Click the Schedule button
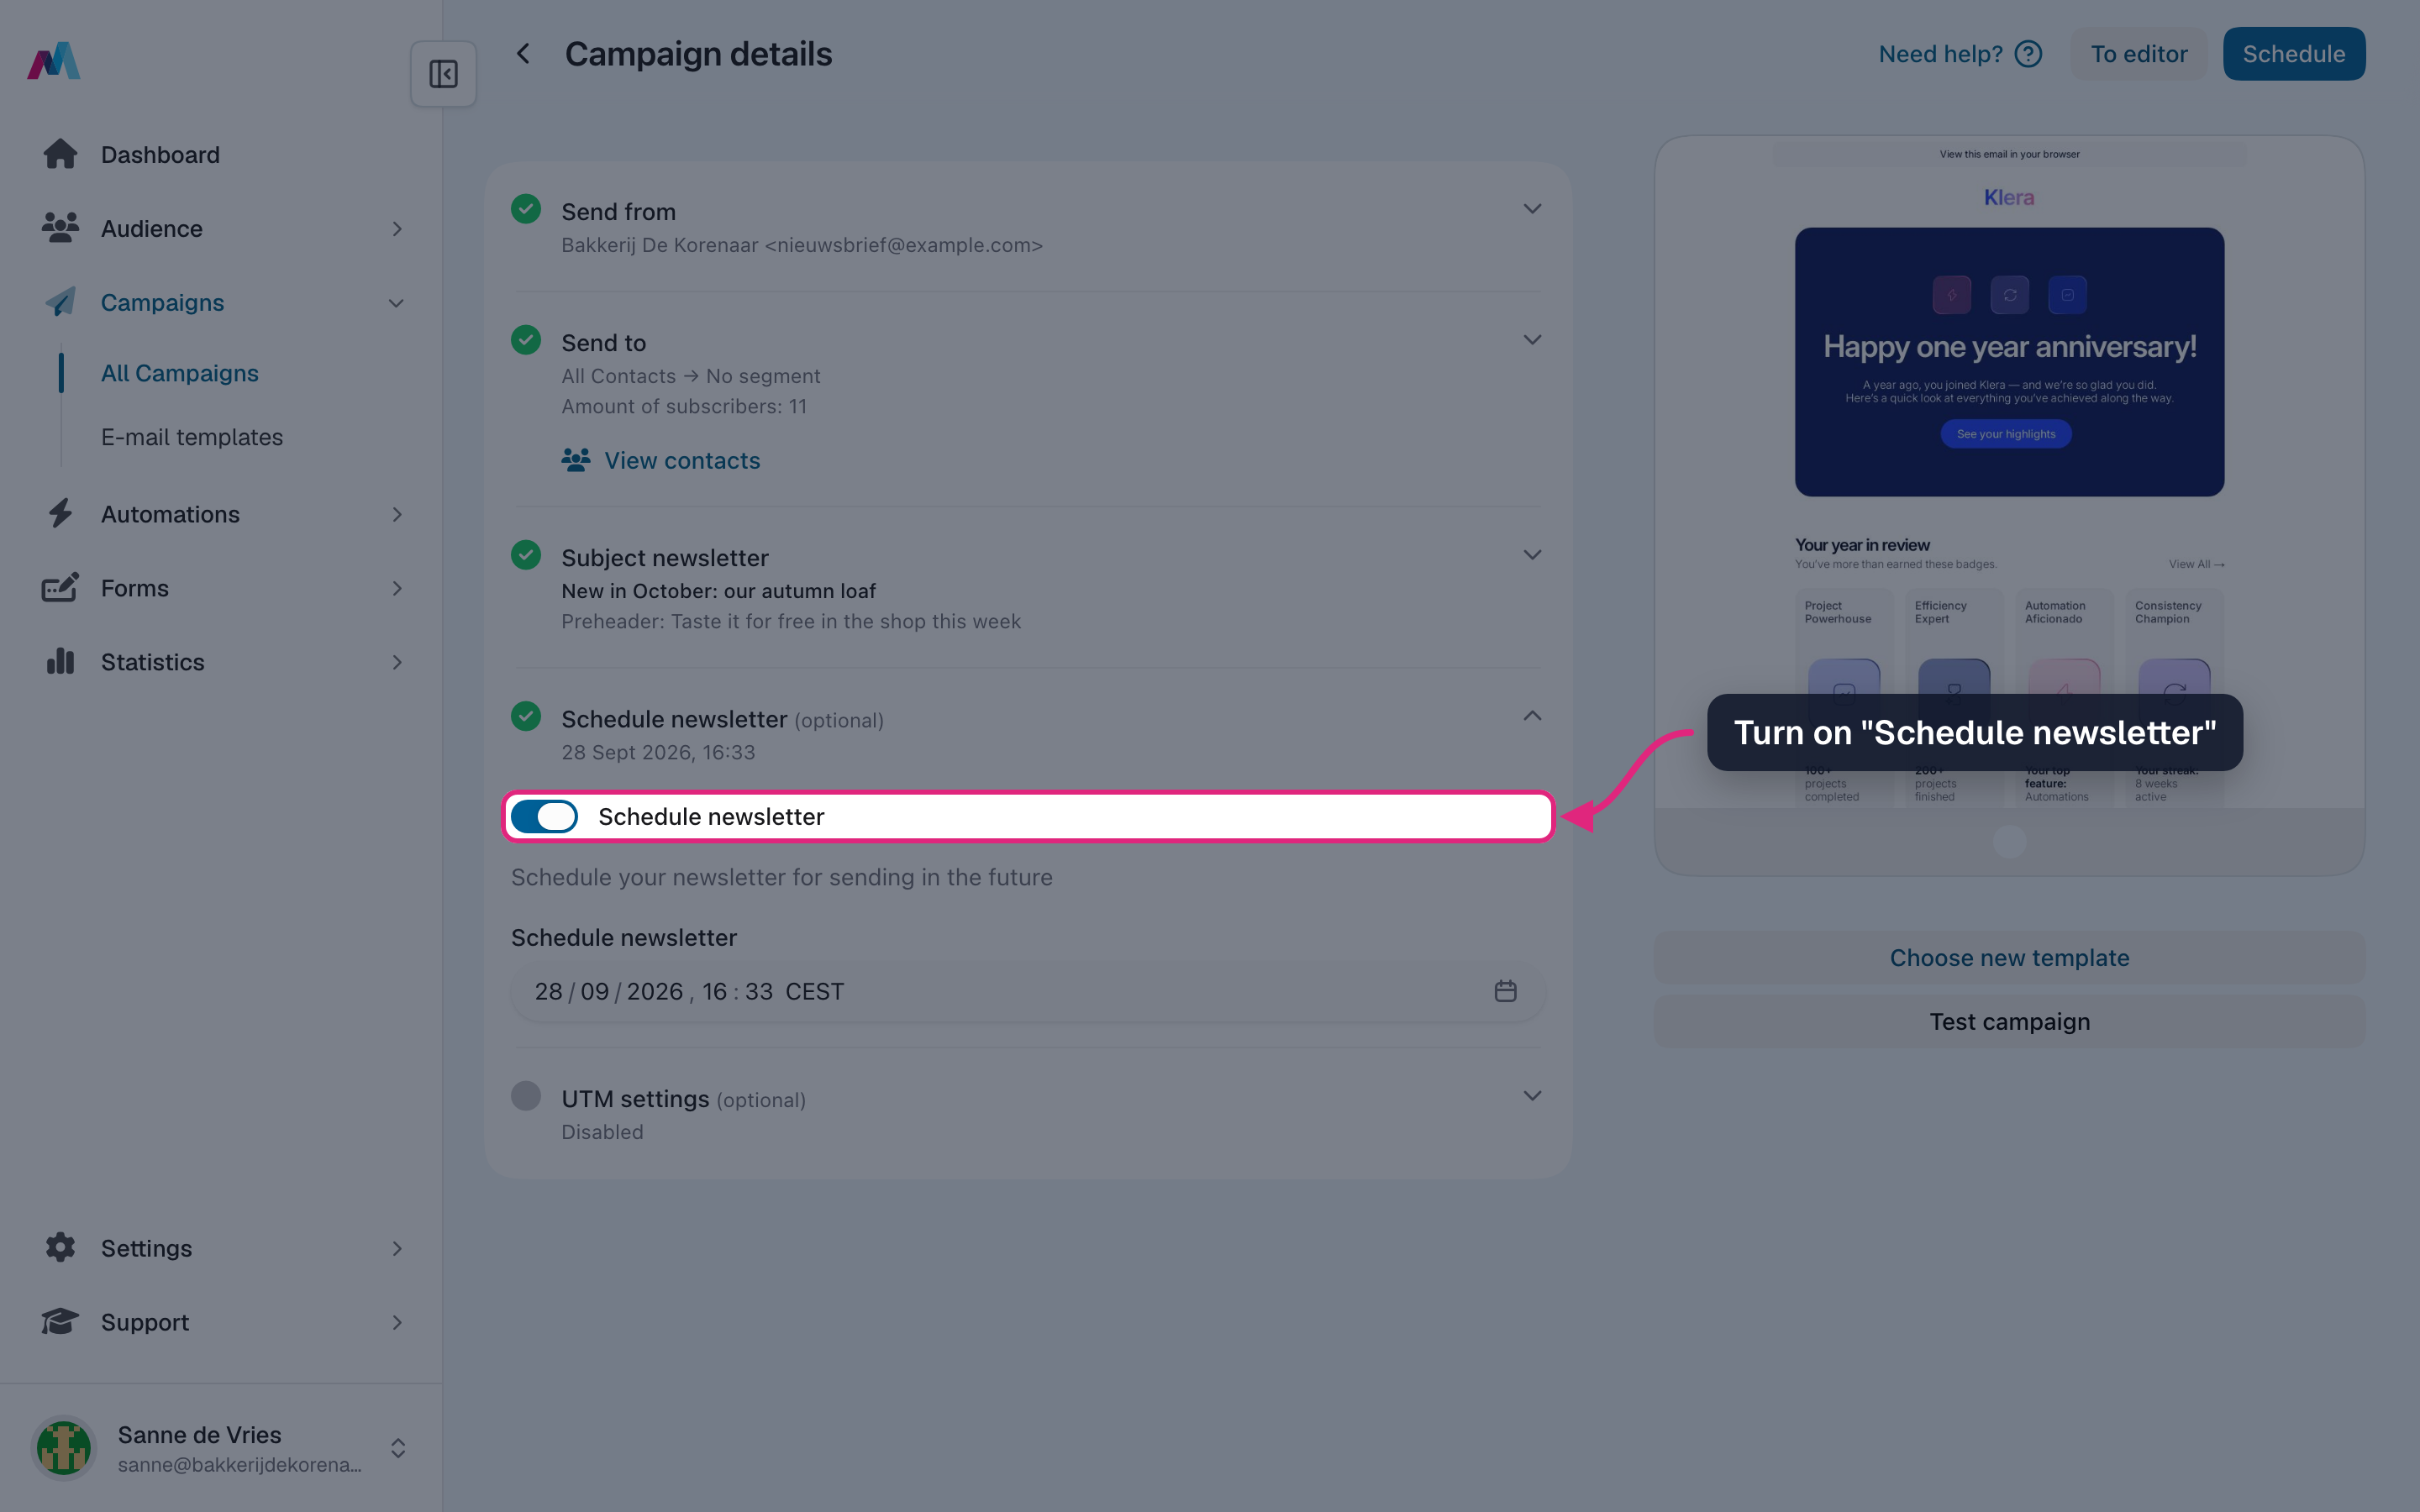Image resolution: width=2420 pixels, height=1512 pixels. coord(2294,54)
